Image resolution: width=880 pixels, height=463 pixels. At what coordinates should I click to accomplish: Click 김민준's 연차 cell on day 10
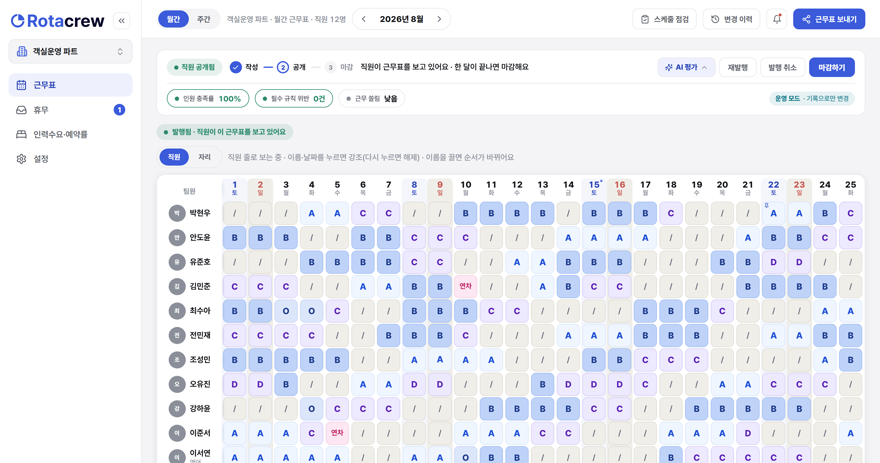point(465,287)
